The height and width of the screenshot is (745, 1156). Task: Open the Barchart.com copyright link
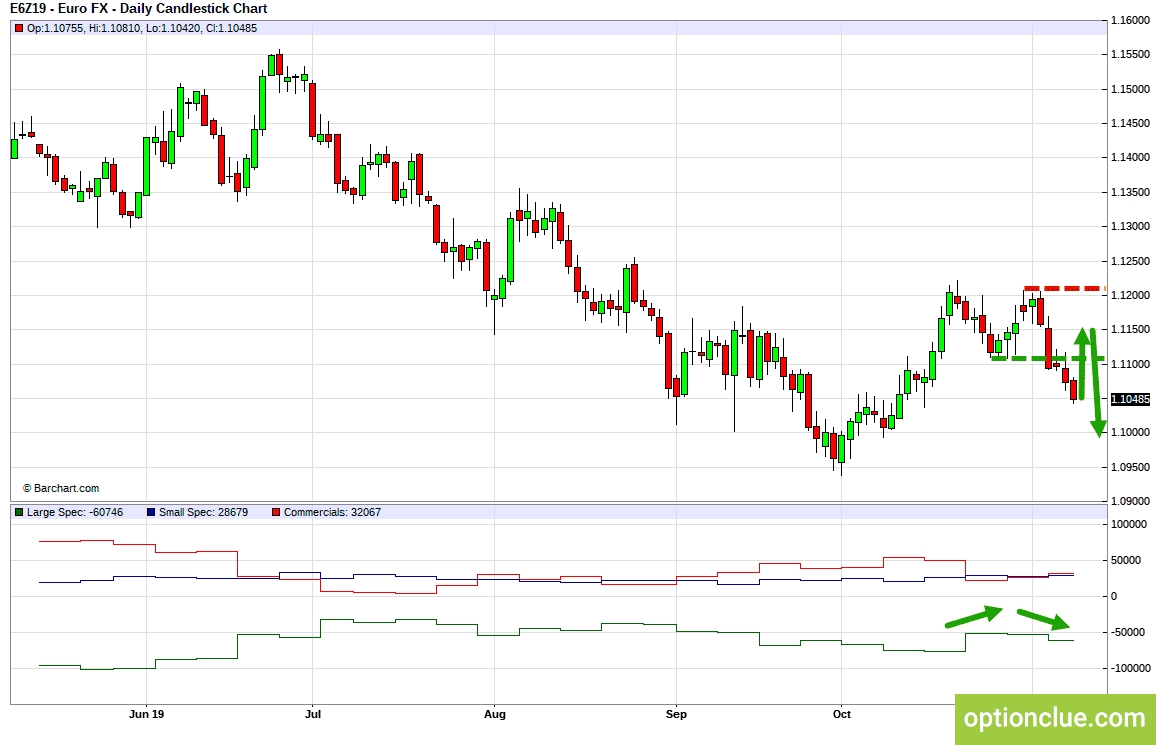pyautogui.click(x=62, y=488)
